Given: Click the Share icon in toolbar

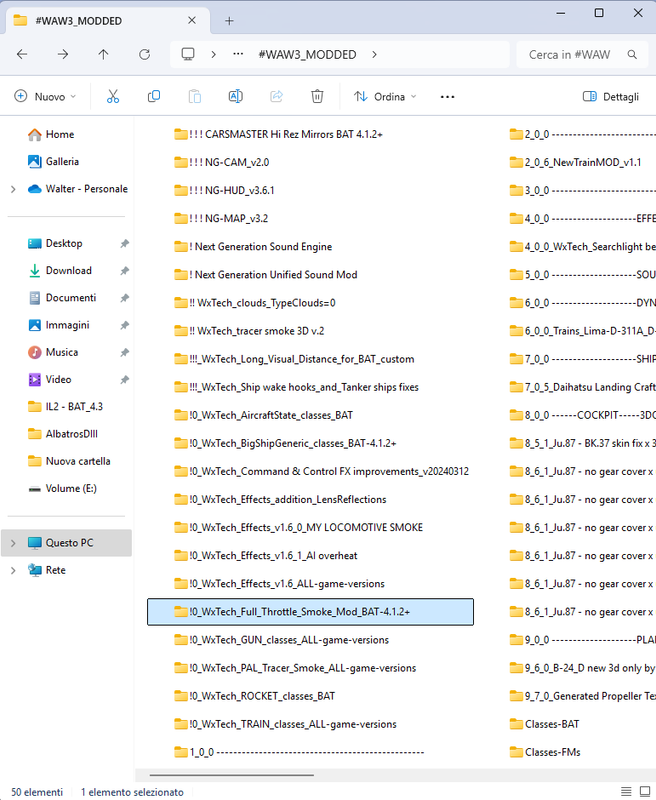Looking at the screenshot, I should pyautogui.click(x=276, y=96).
